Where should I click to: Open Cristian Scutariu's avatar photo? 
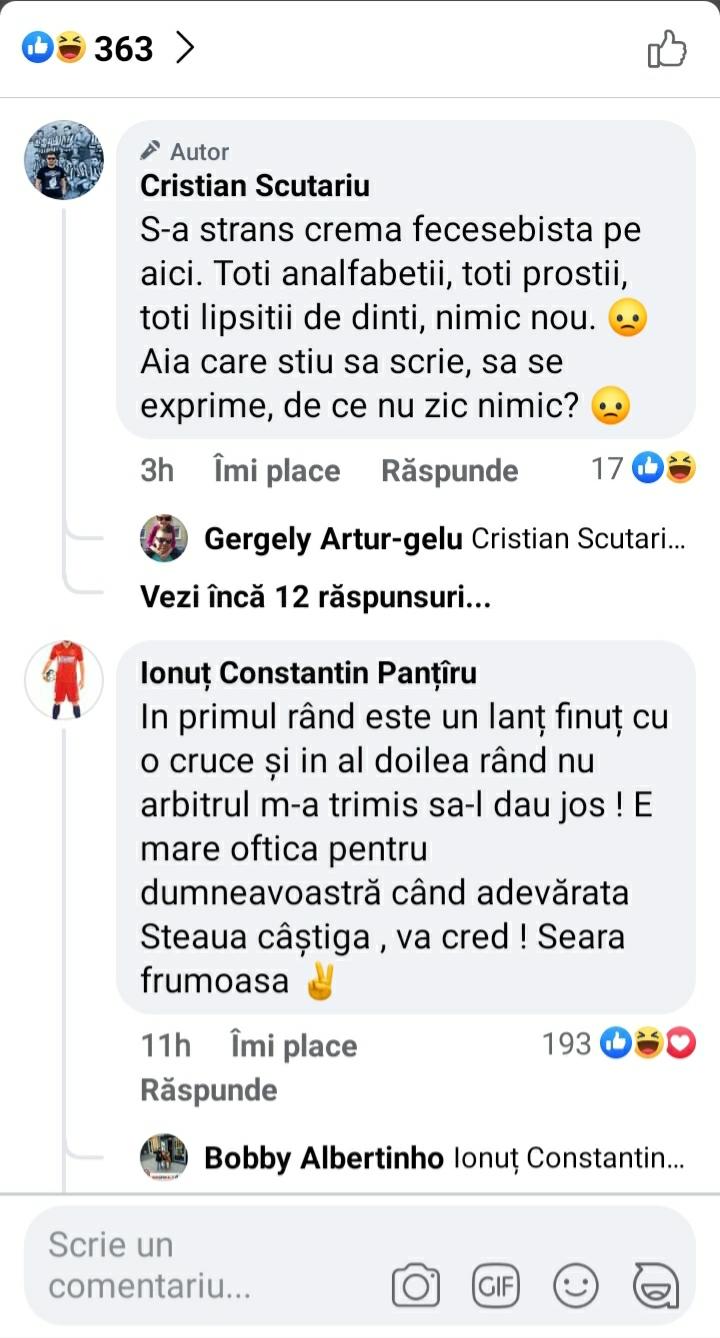pyautogui.click(x=64, y=161)
